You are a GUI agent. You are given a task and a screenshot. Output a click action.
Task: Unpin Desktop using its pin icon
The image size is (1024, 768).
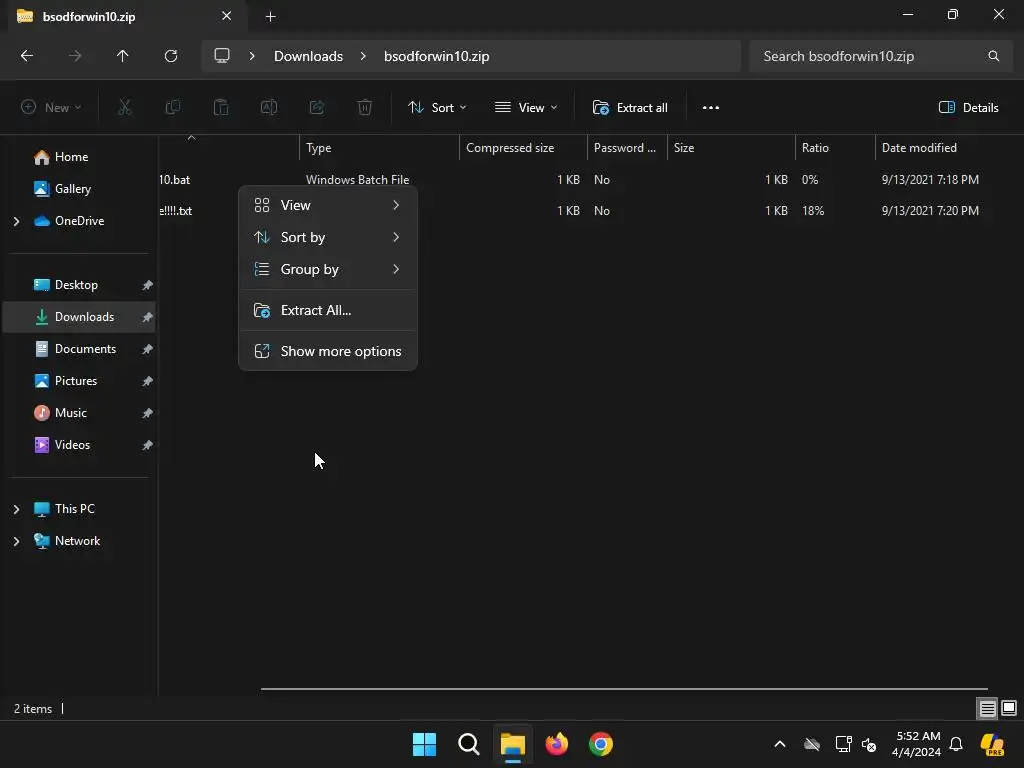[x=148, y=285]
